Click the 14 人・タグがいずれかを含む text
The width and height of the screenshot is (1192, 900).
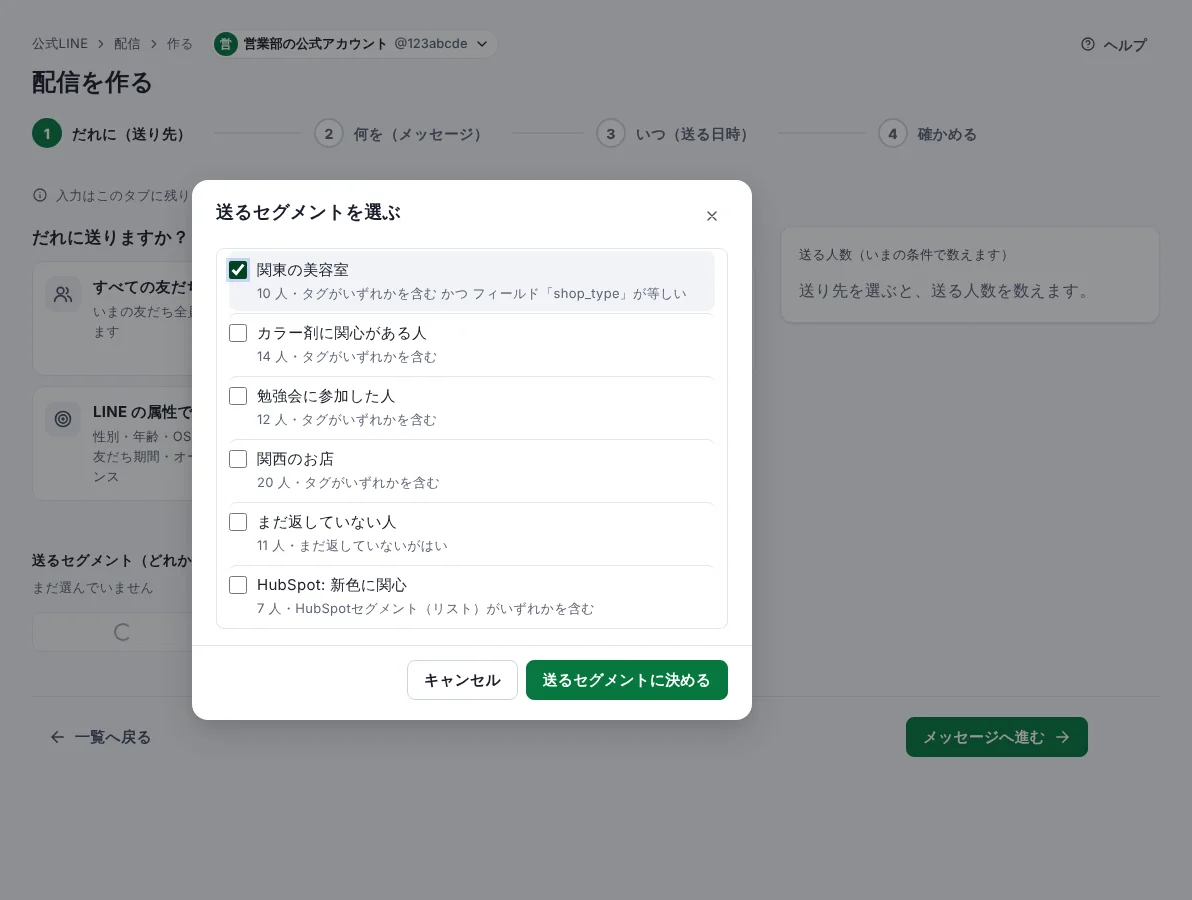(x=347, y=357)
